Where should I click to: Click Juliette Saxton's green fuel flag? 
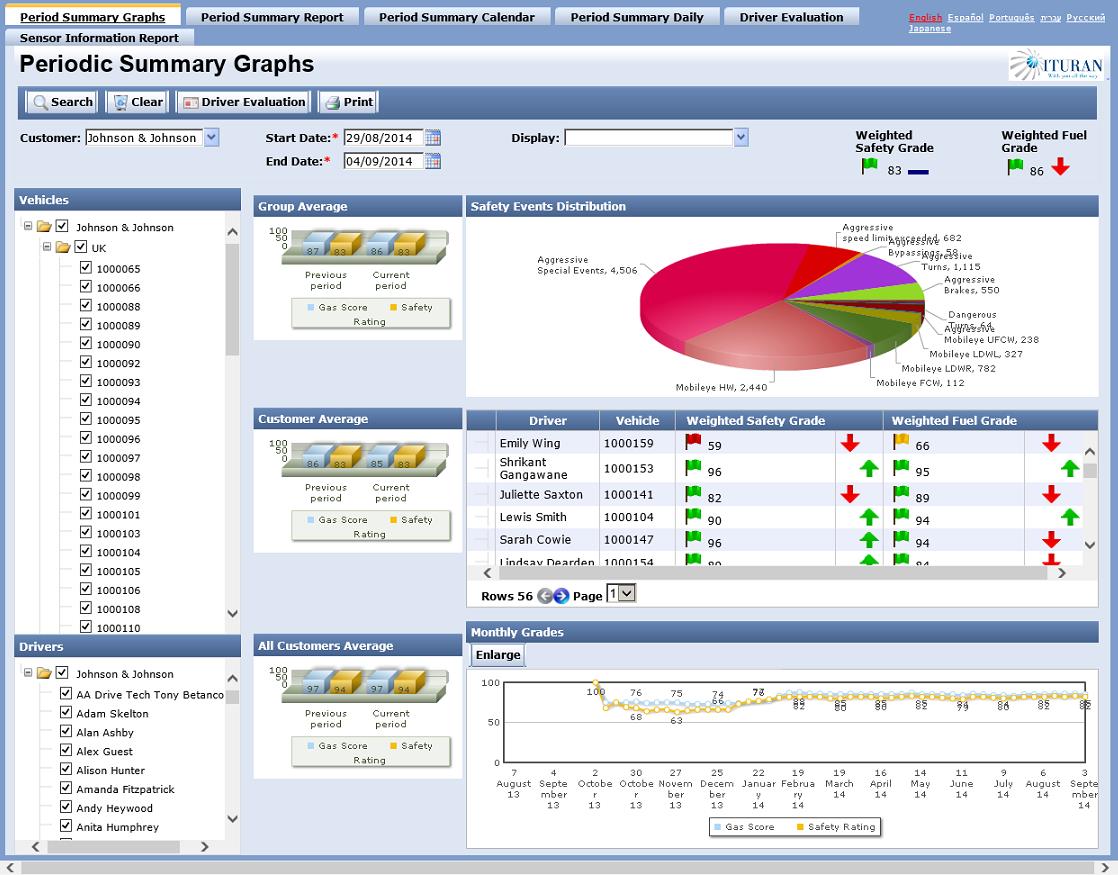pyautogui.click(x=901, y=493)
